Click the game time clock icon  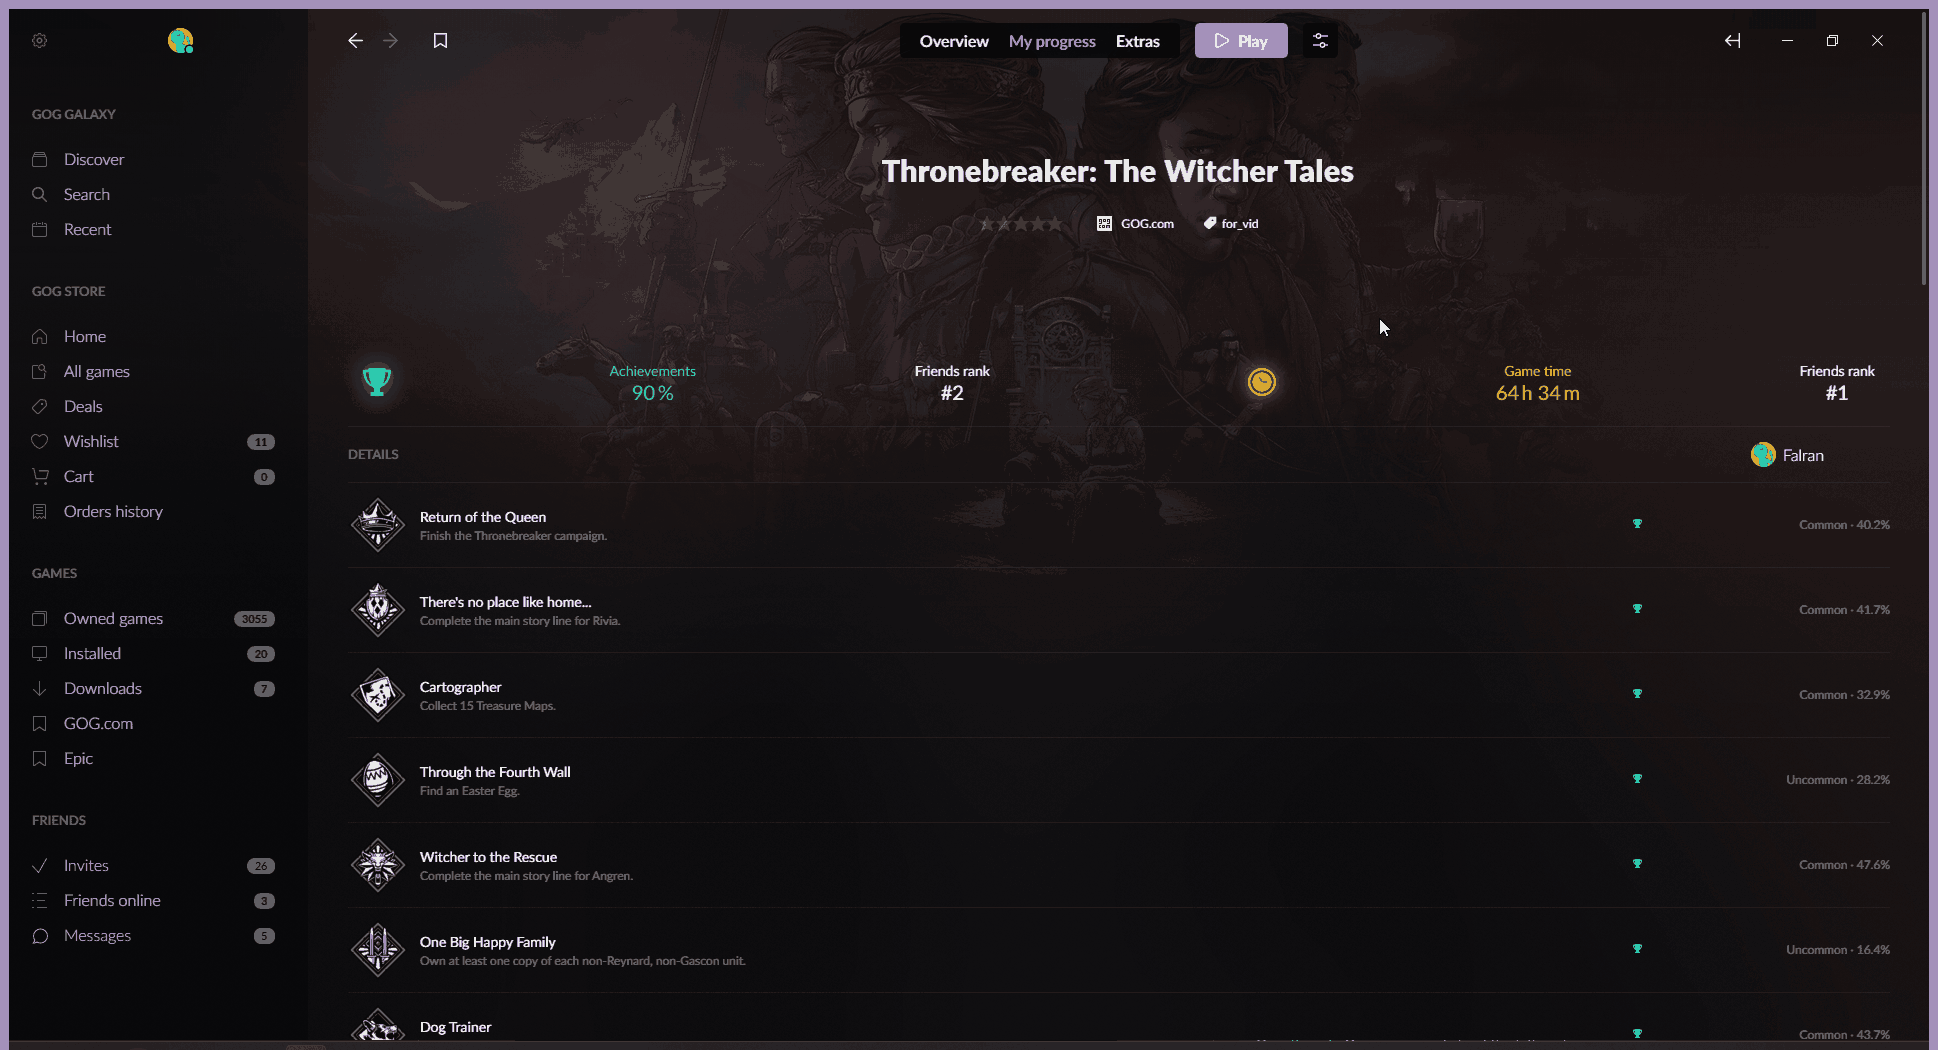(x=1262, y=382)
